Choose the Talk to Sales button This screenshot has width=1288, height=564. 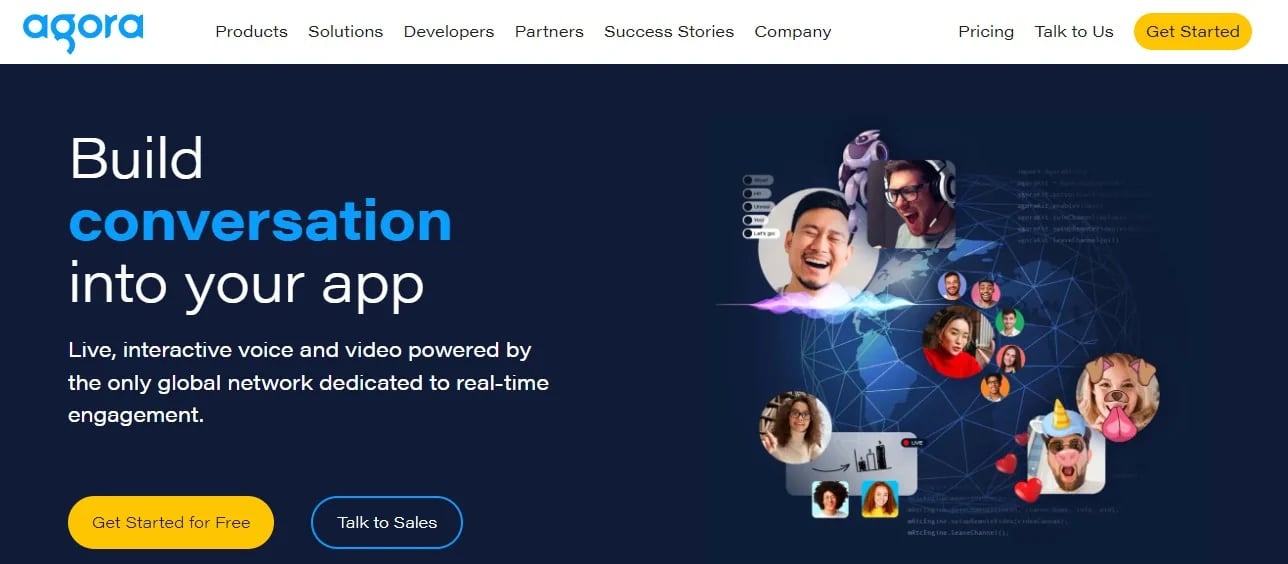click(x=387, y=522)
